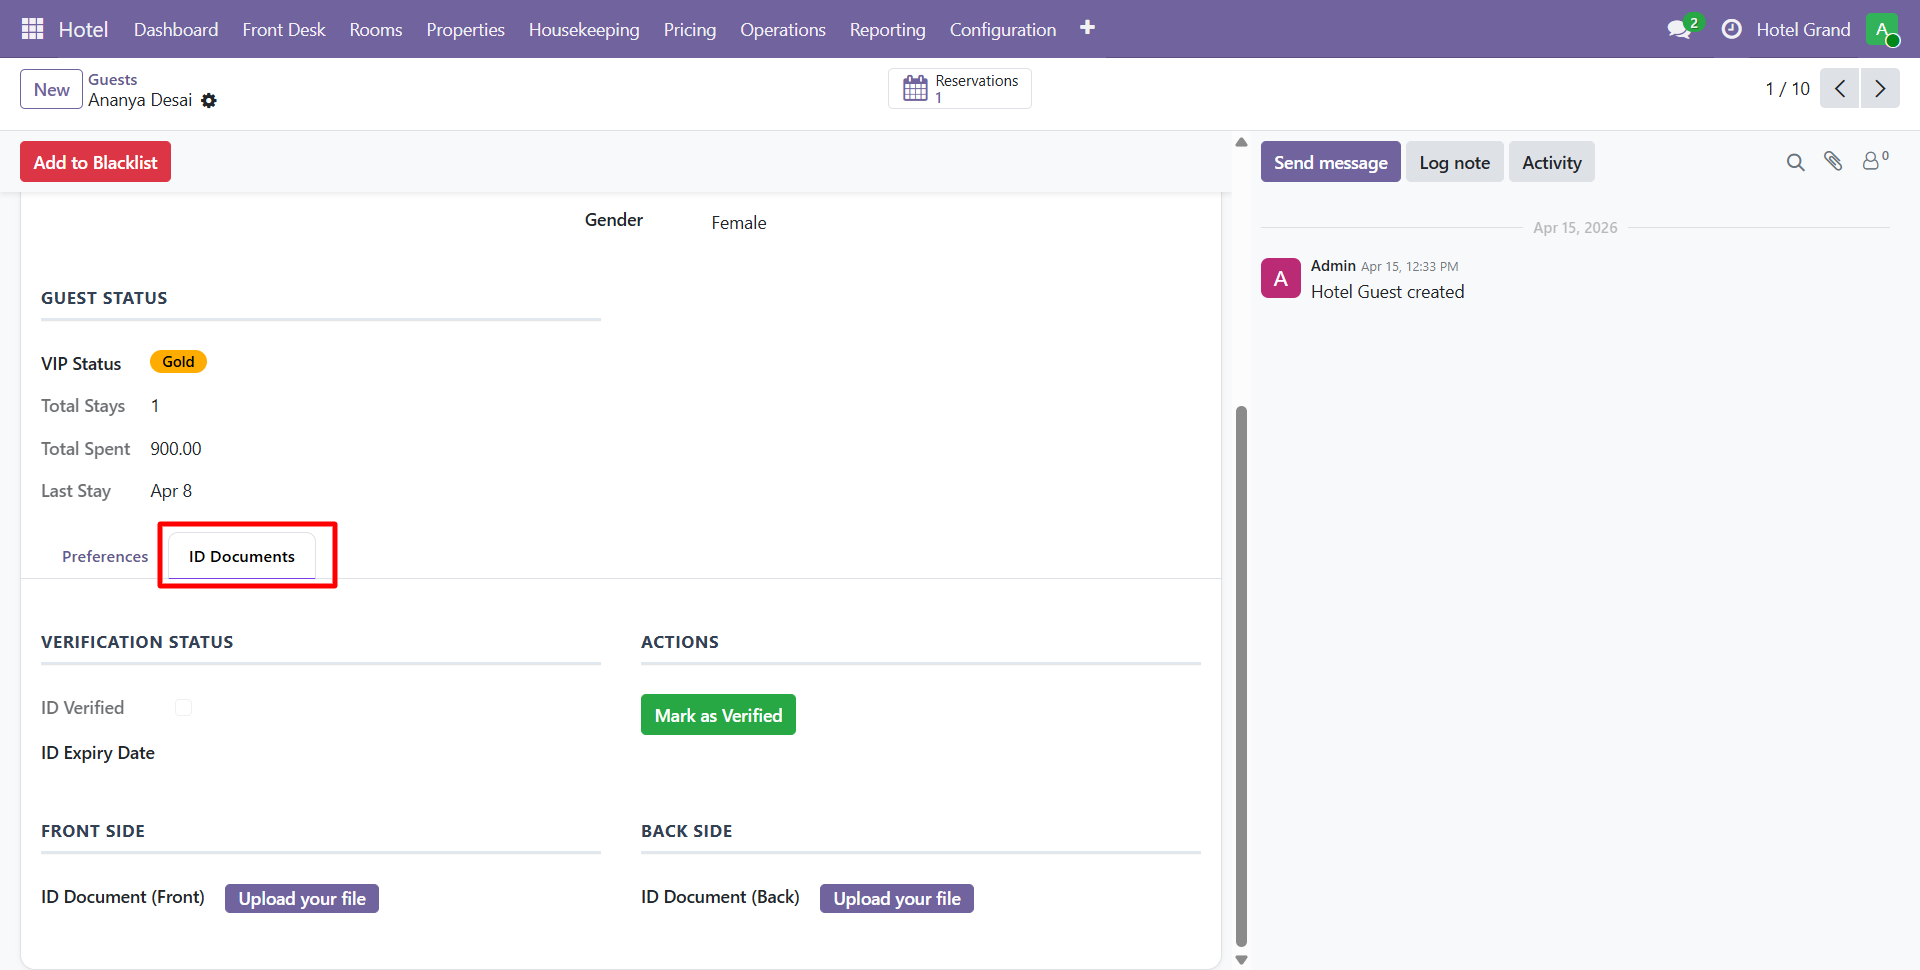This screenshot has height=970, width=1920.
Task: Switch to the Preferences tab
Action: coord(105,557)
